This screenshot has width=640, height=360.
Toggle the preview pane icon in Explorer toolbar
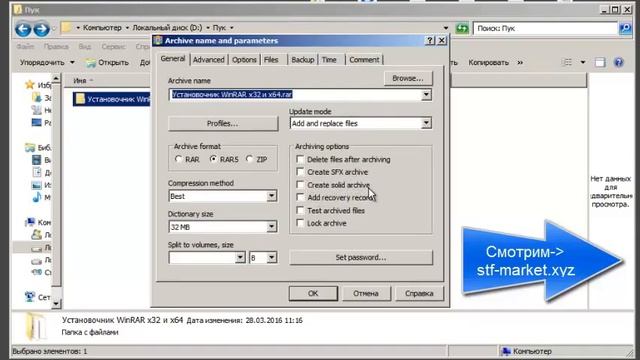pyautogui.click(x=600, y=62)
